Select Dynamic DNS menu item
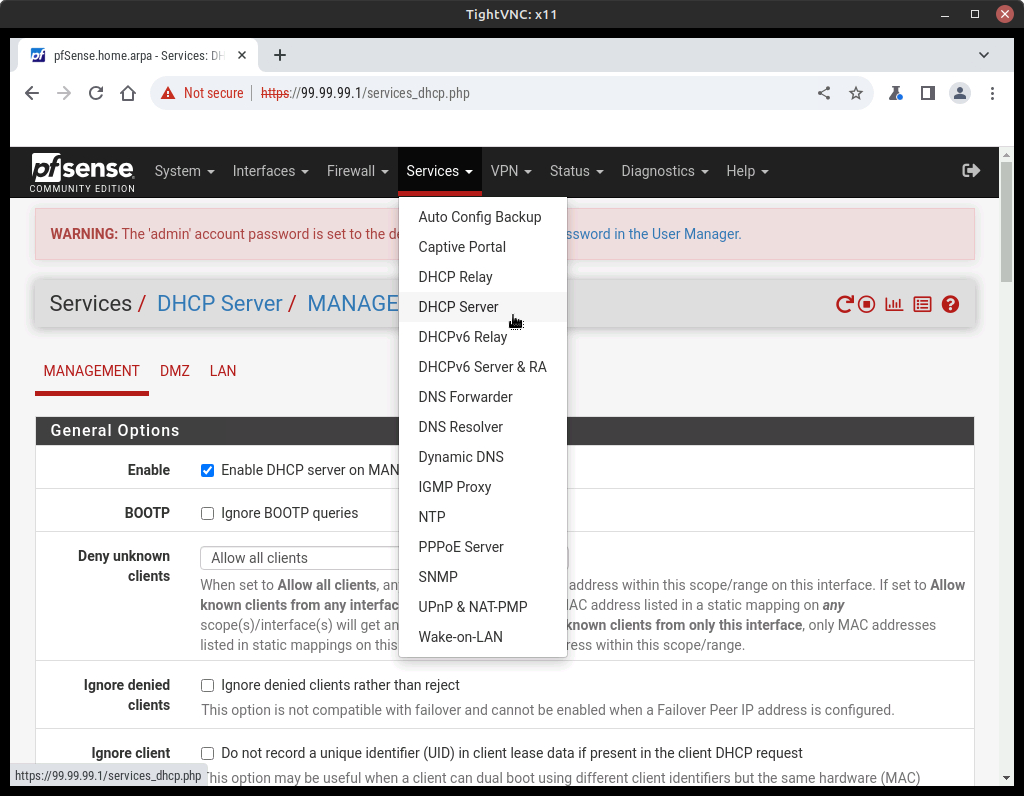This screenshot has height=796, width=1024. pos(483,457)
